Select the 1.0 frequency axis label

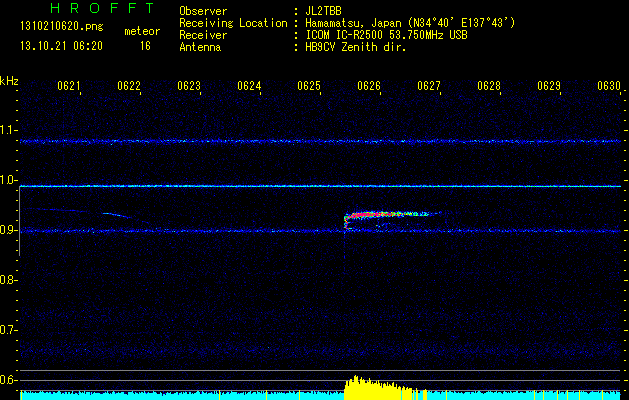coord(9,180)
